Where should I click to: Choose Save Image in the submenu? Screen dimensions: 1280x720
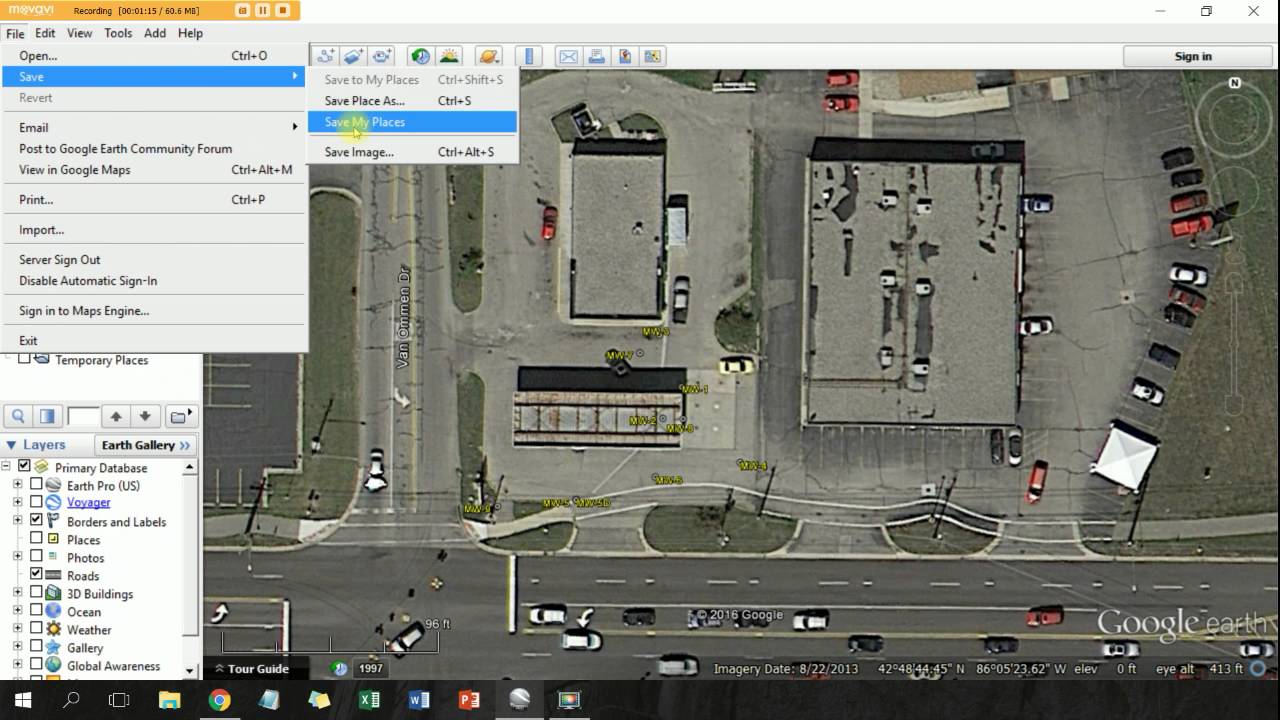tap(412, 152)
